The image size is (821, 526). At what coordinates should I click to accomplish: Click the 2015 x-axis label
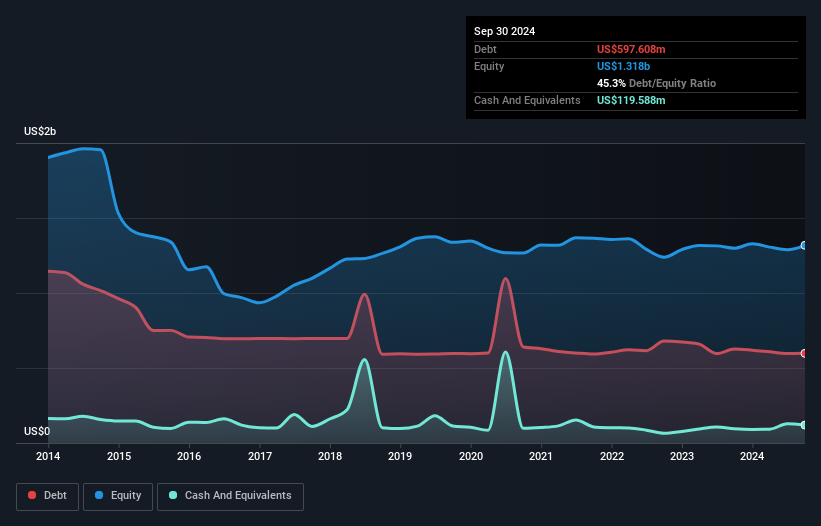click(x=119, y=456)
